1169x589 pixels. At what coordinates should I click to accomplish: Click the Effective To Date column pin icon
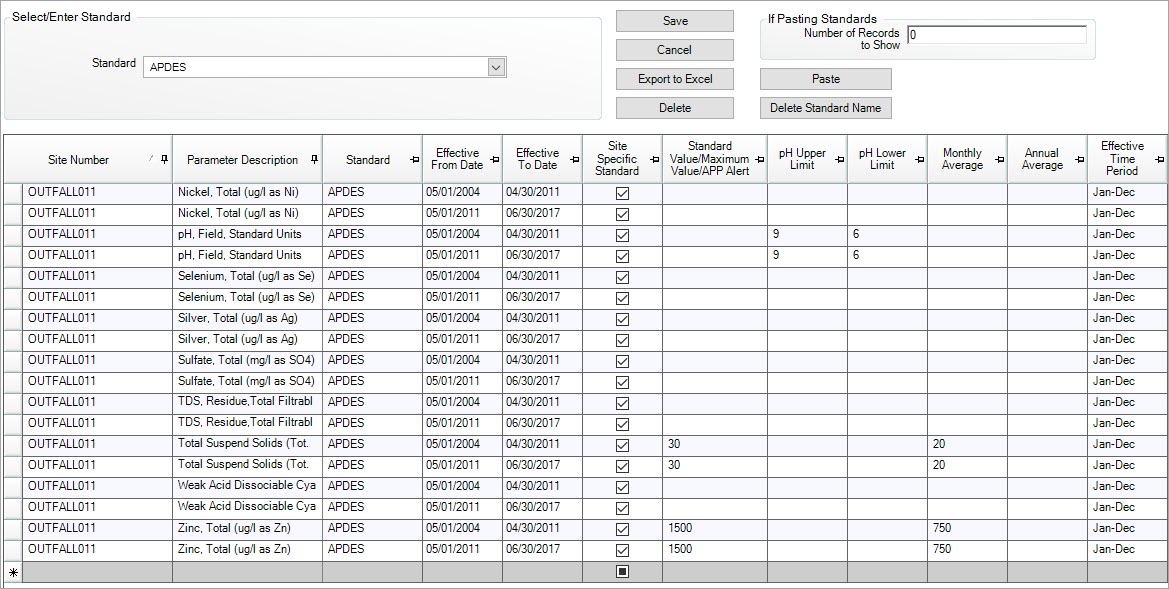tap(572, 160)
